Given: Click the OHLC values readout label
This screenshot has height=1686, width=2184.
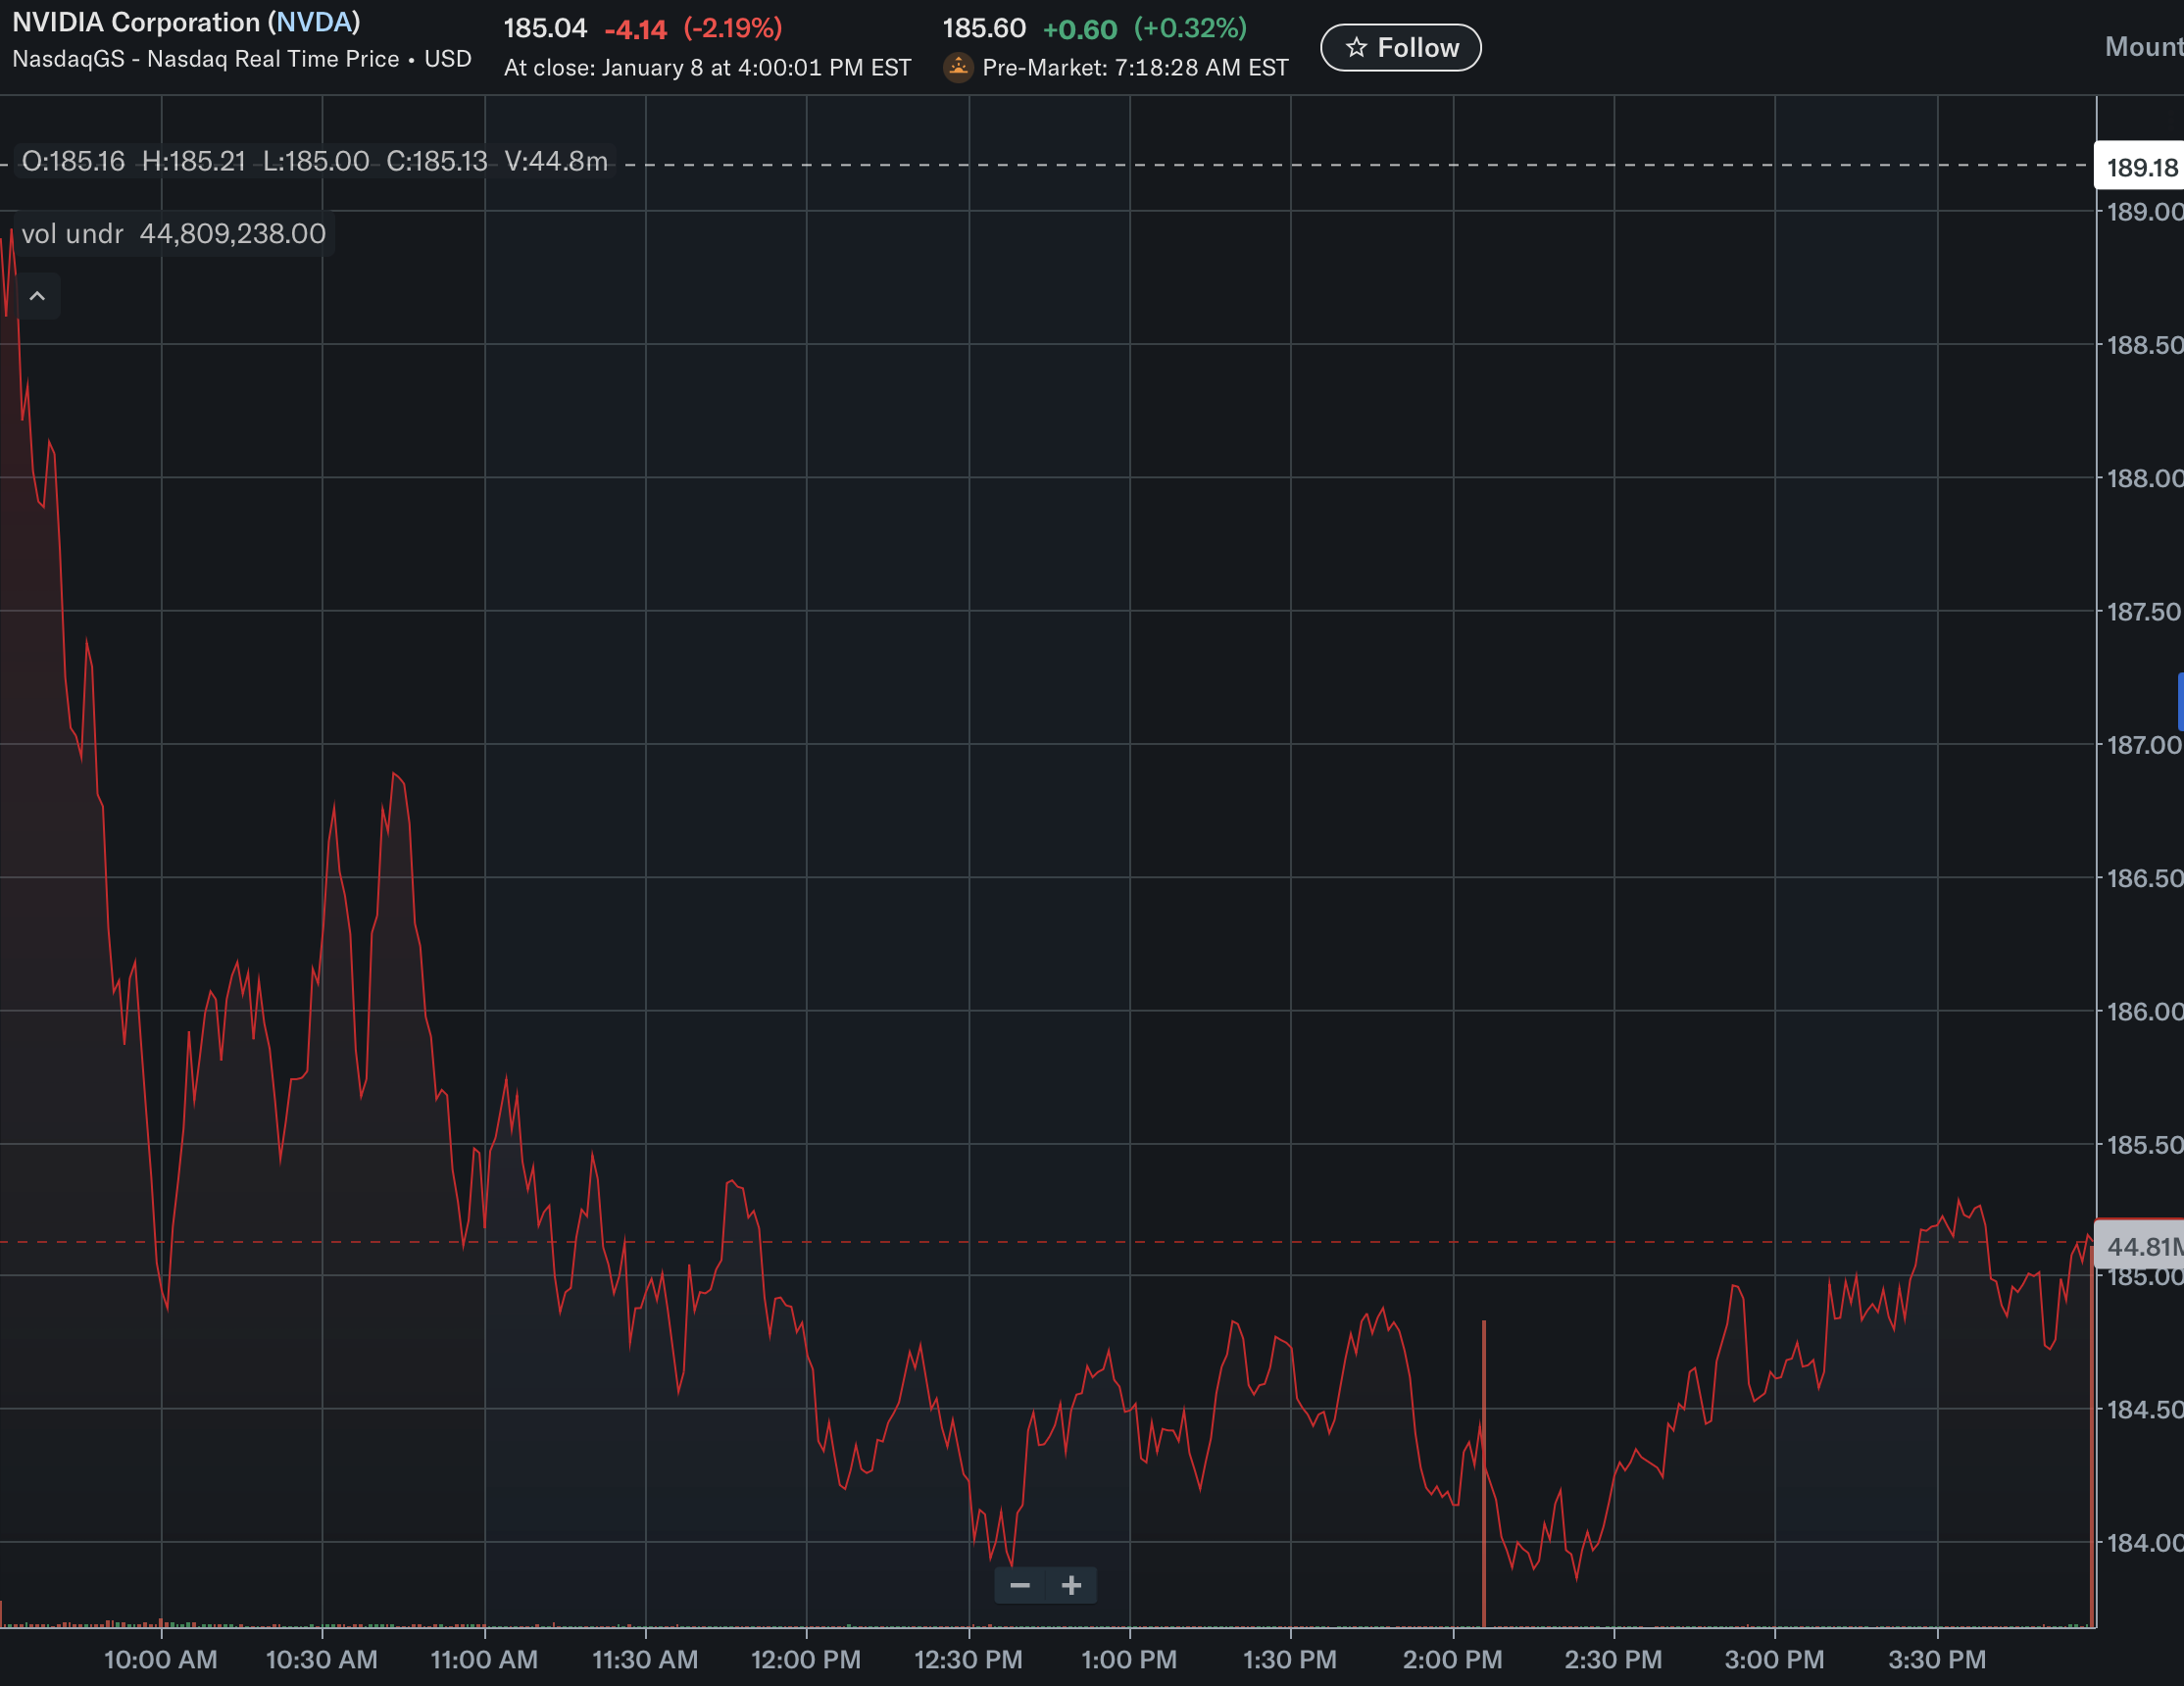Looking at the screenshot, I should tap(314, 162).
